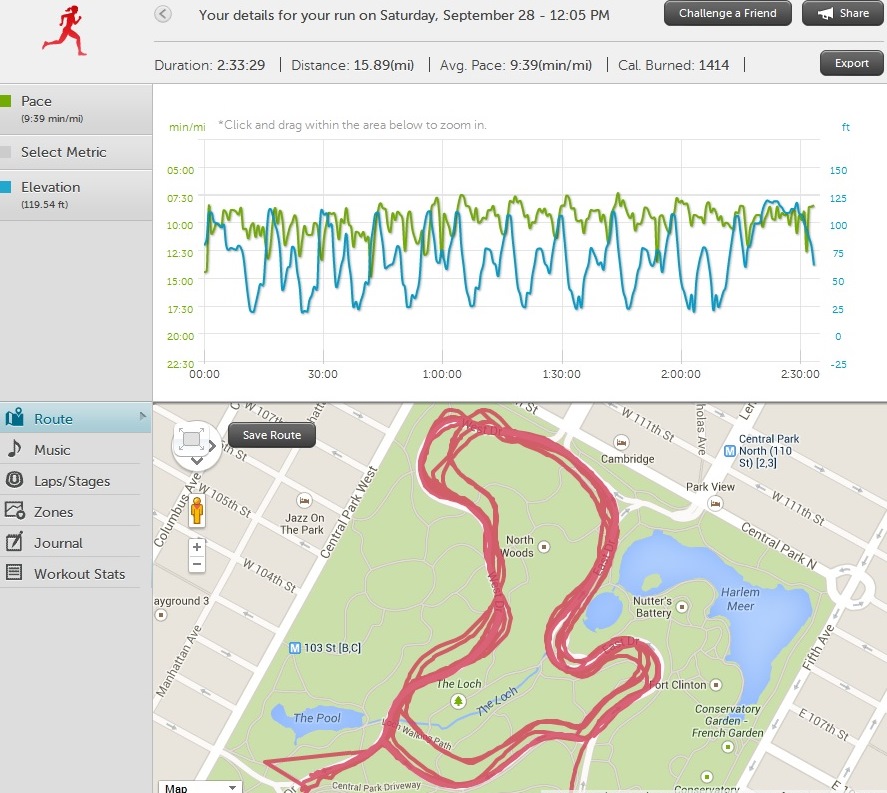Zoom in on the map with plus
The image size is (887, 793).
point(197,547)
